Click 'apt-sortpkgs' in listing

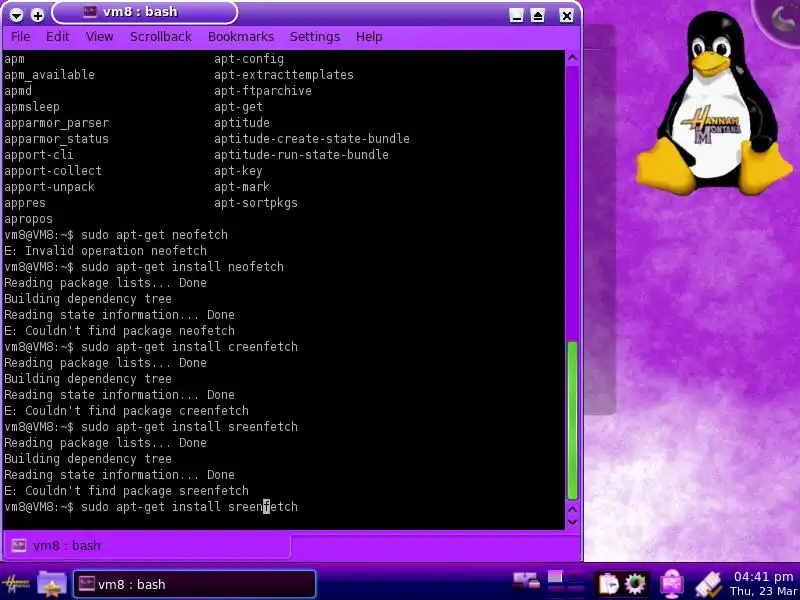(x=256, y=203)
